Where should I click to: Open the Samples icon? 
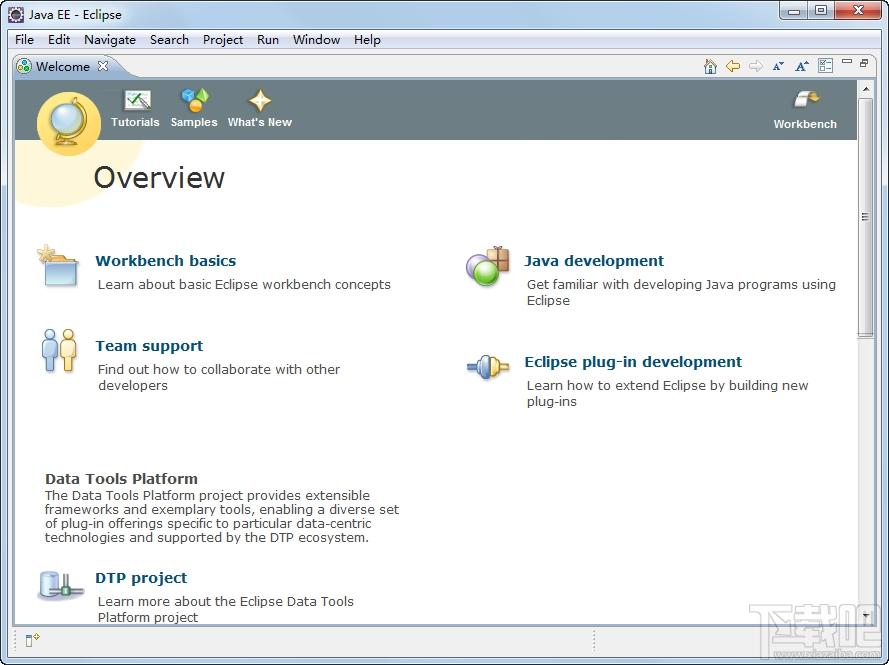point(194,100)
